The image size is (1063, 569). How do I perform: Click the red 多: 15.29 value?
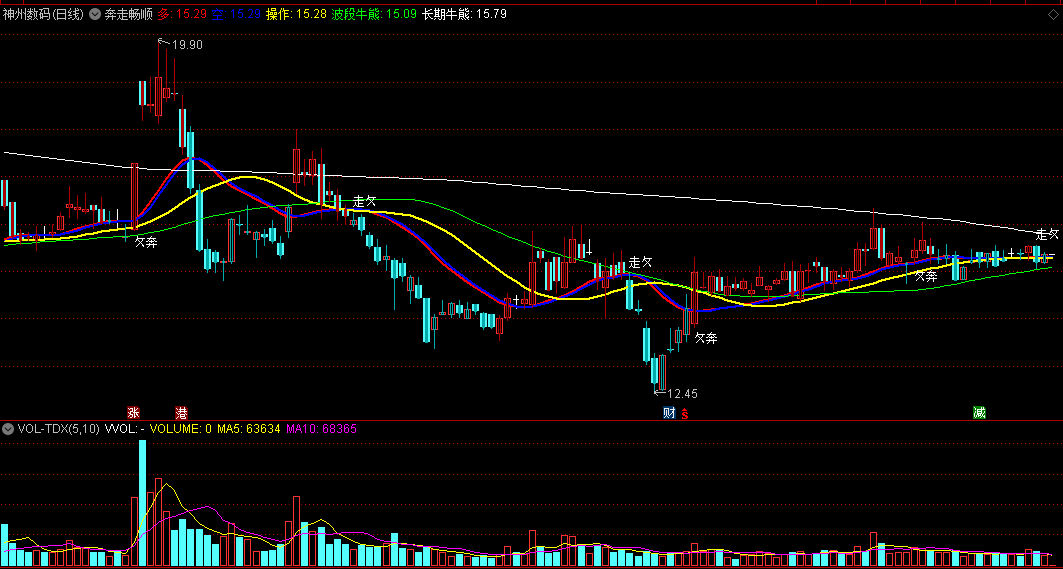182,14
